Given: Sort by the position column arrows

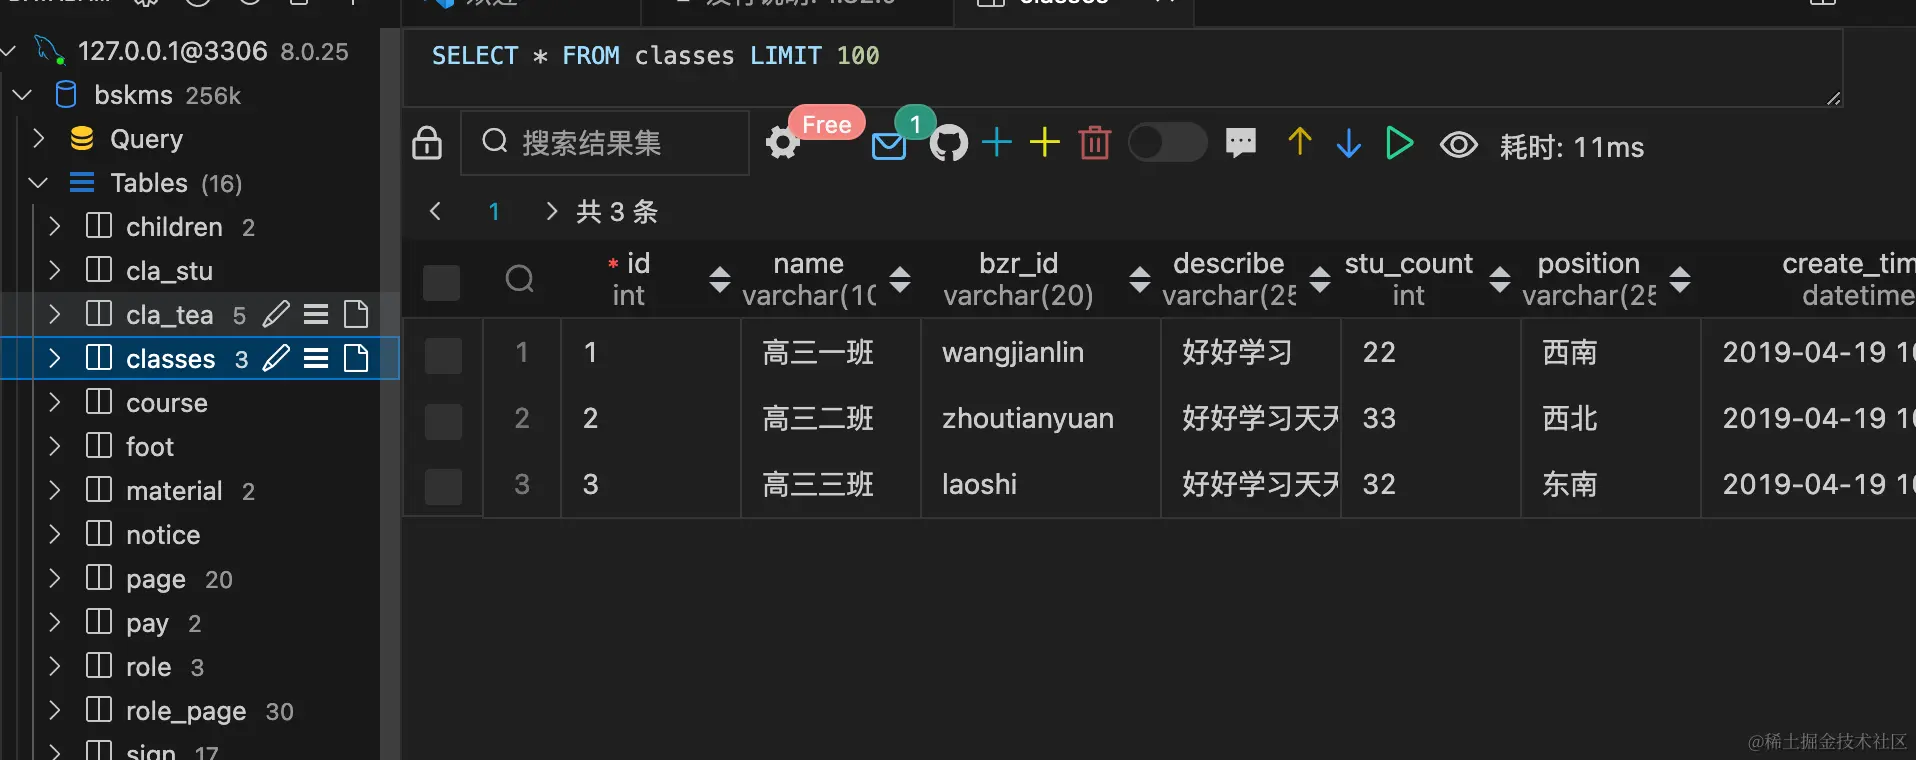Looking at the screenshot, I should click(x=1680, y=279).
